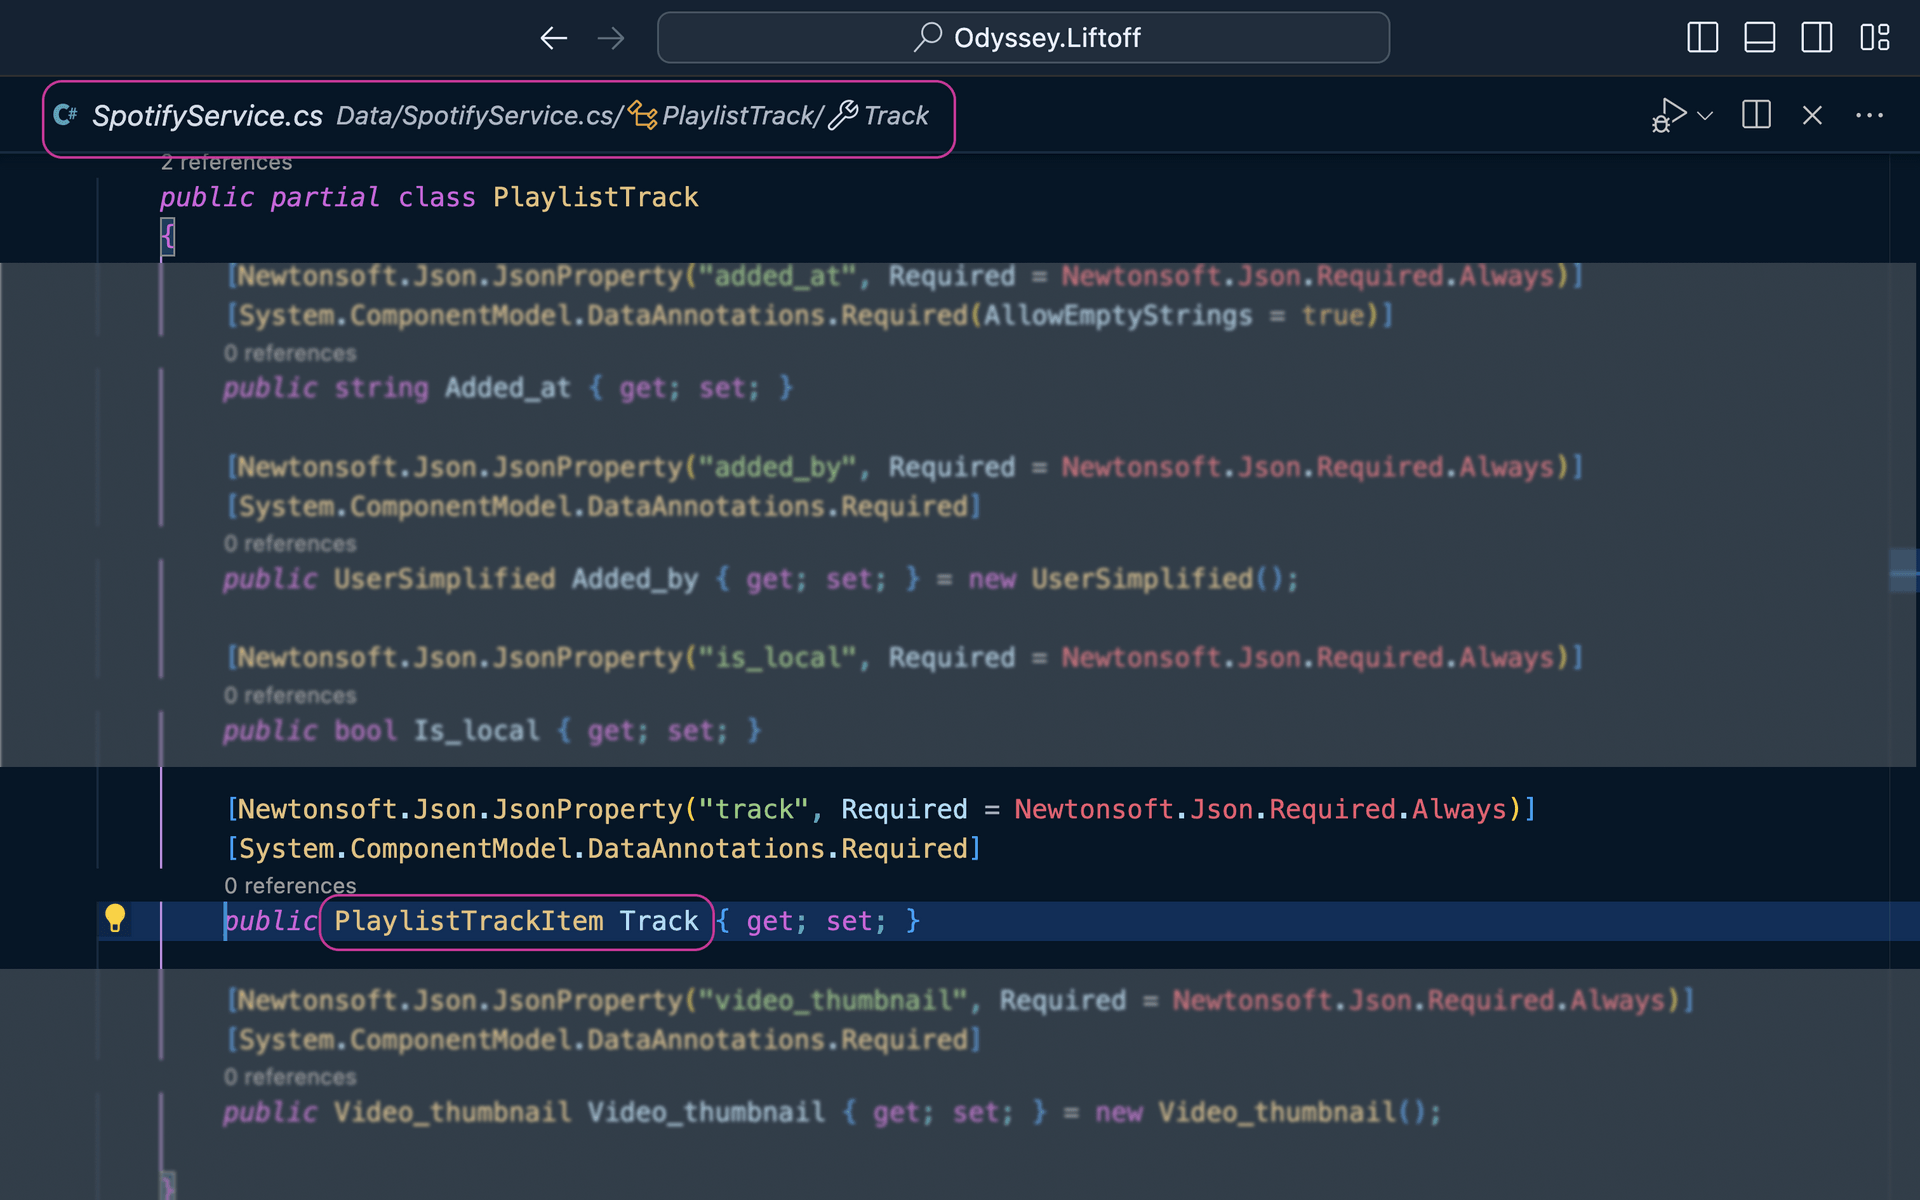Image resolution: width=1920 pixels, height=1200 pixels.
Task: Select the SpotifyService.cs editor tab
Action: click(x=206, y=115)
